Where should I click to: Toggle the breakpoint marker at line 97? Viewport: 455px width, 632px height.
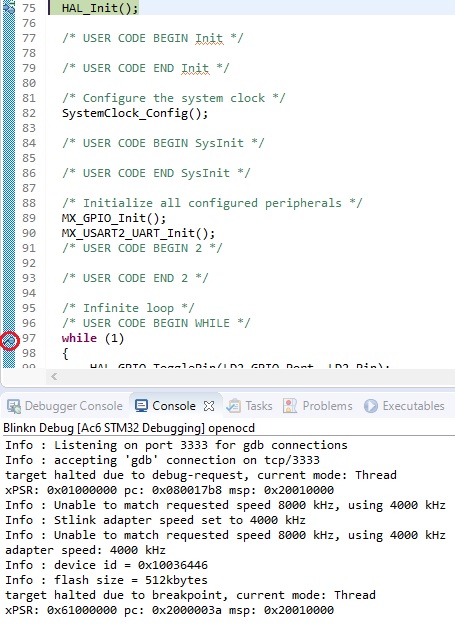10,341
